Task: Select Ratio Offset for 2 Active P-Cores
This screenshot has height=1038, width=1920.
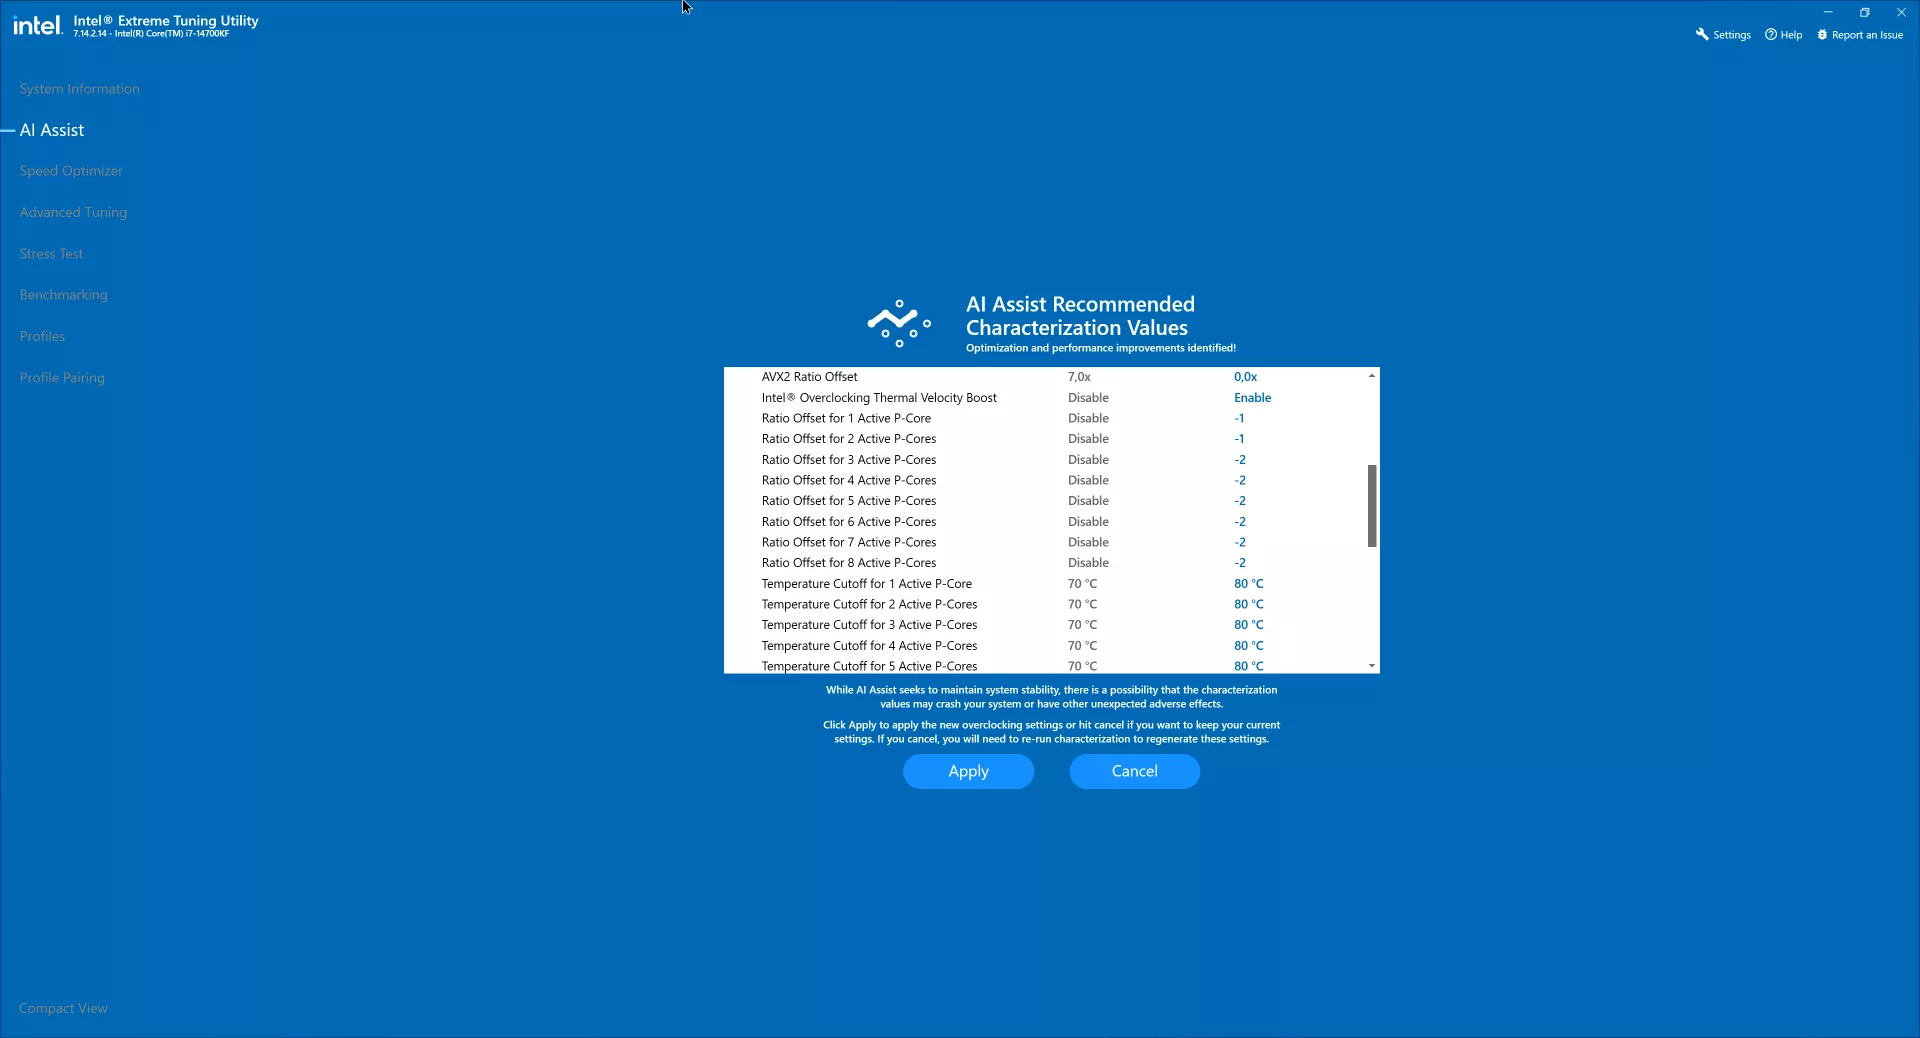Action: point(1045,439)
